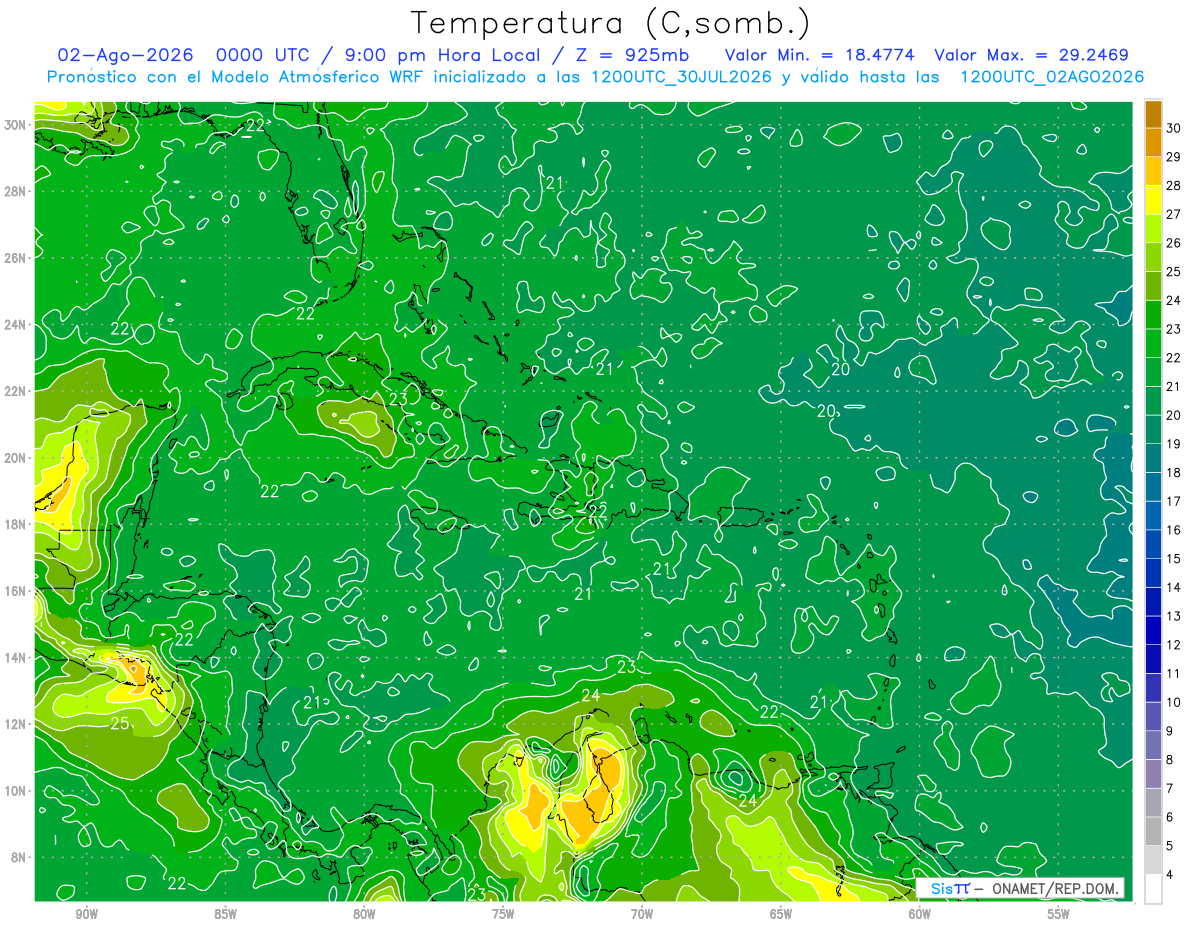Click the '18N' latitude axis label
Image resolution: width=1200 pixels, height=927 pixels.
(x=16, y=524)
